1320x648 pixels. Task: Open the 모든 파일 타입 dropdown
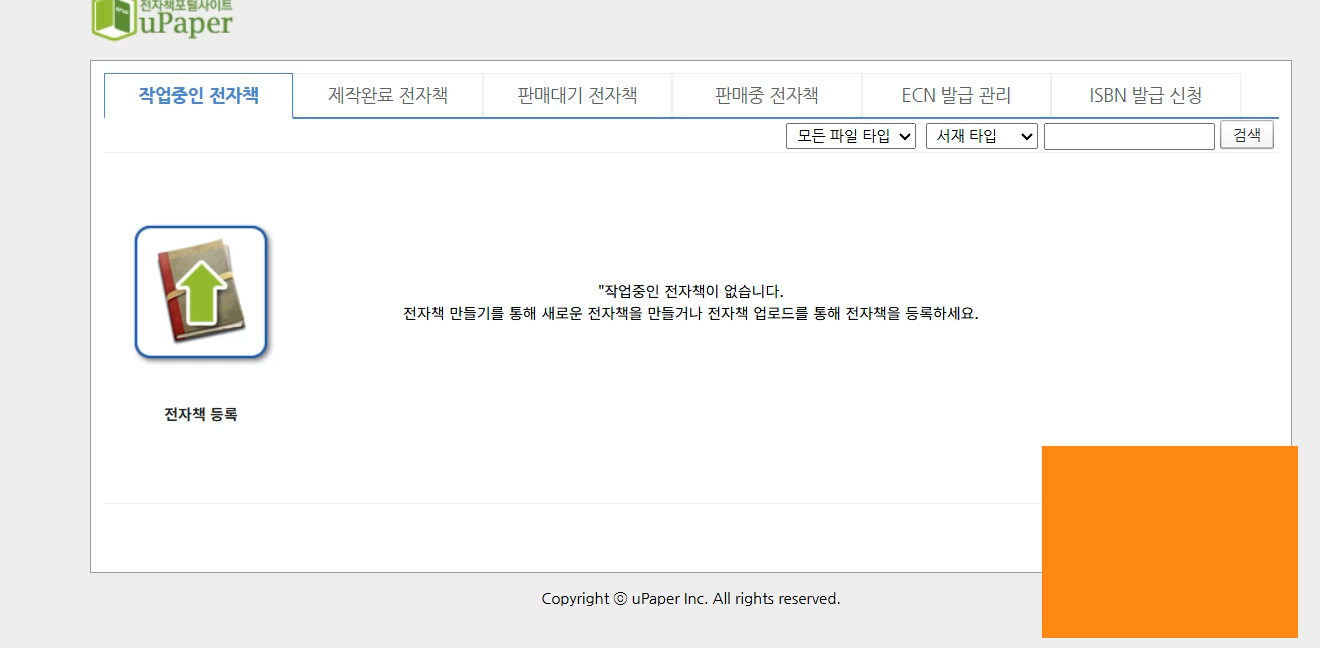pyautogui.click(x=851, y=136)
